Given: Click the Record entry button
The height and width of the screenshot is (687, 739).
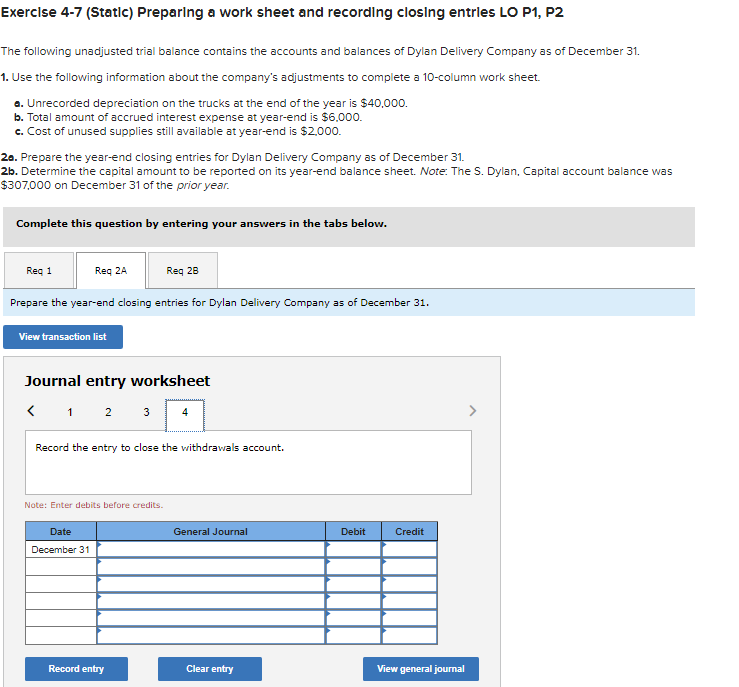Looking at the screenshot, I should (x=76, y=669).
